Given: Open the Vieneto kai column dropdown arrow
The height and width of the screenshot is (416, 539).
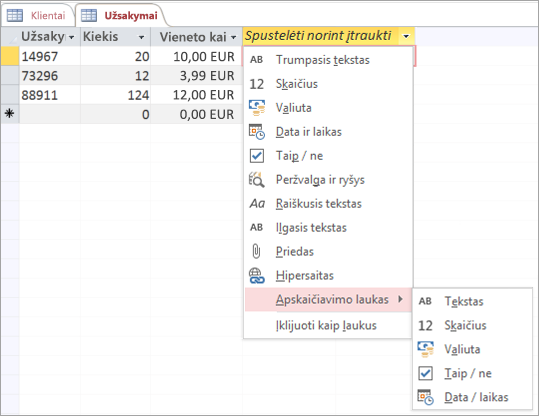Looking at the screenshot, I should [x=233, y=37].
